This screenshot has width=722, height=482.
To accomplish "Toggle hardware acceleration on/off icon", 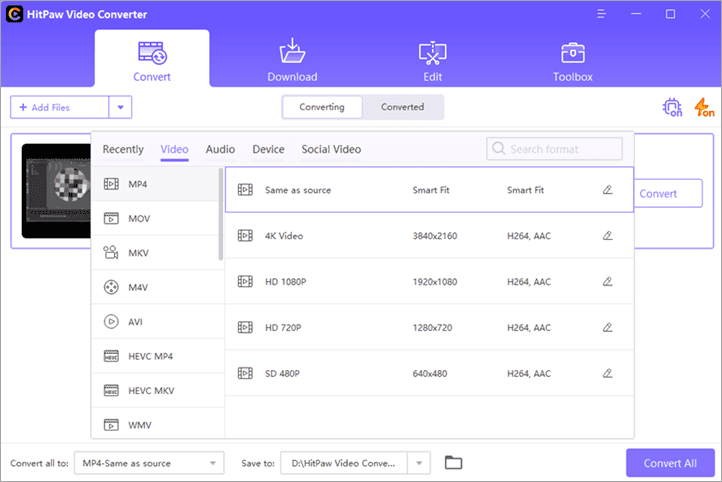I will [x=671, y=107].
